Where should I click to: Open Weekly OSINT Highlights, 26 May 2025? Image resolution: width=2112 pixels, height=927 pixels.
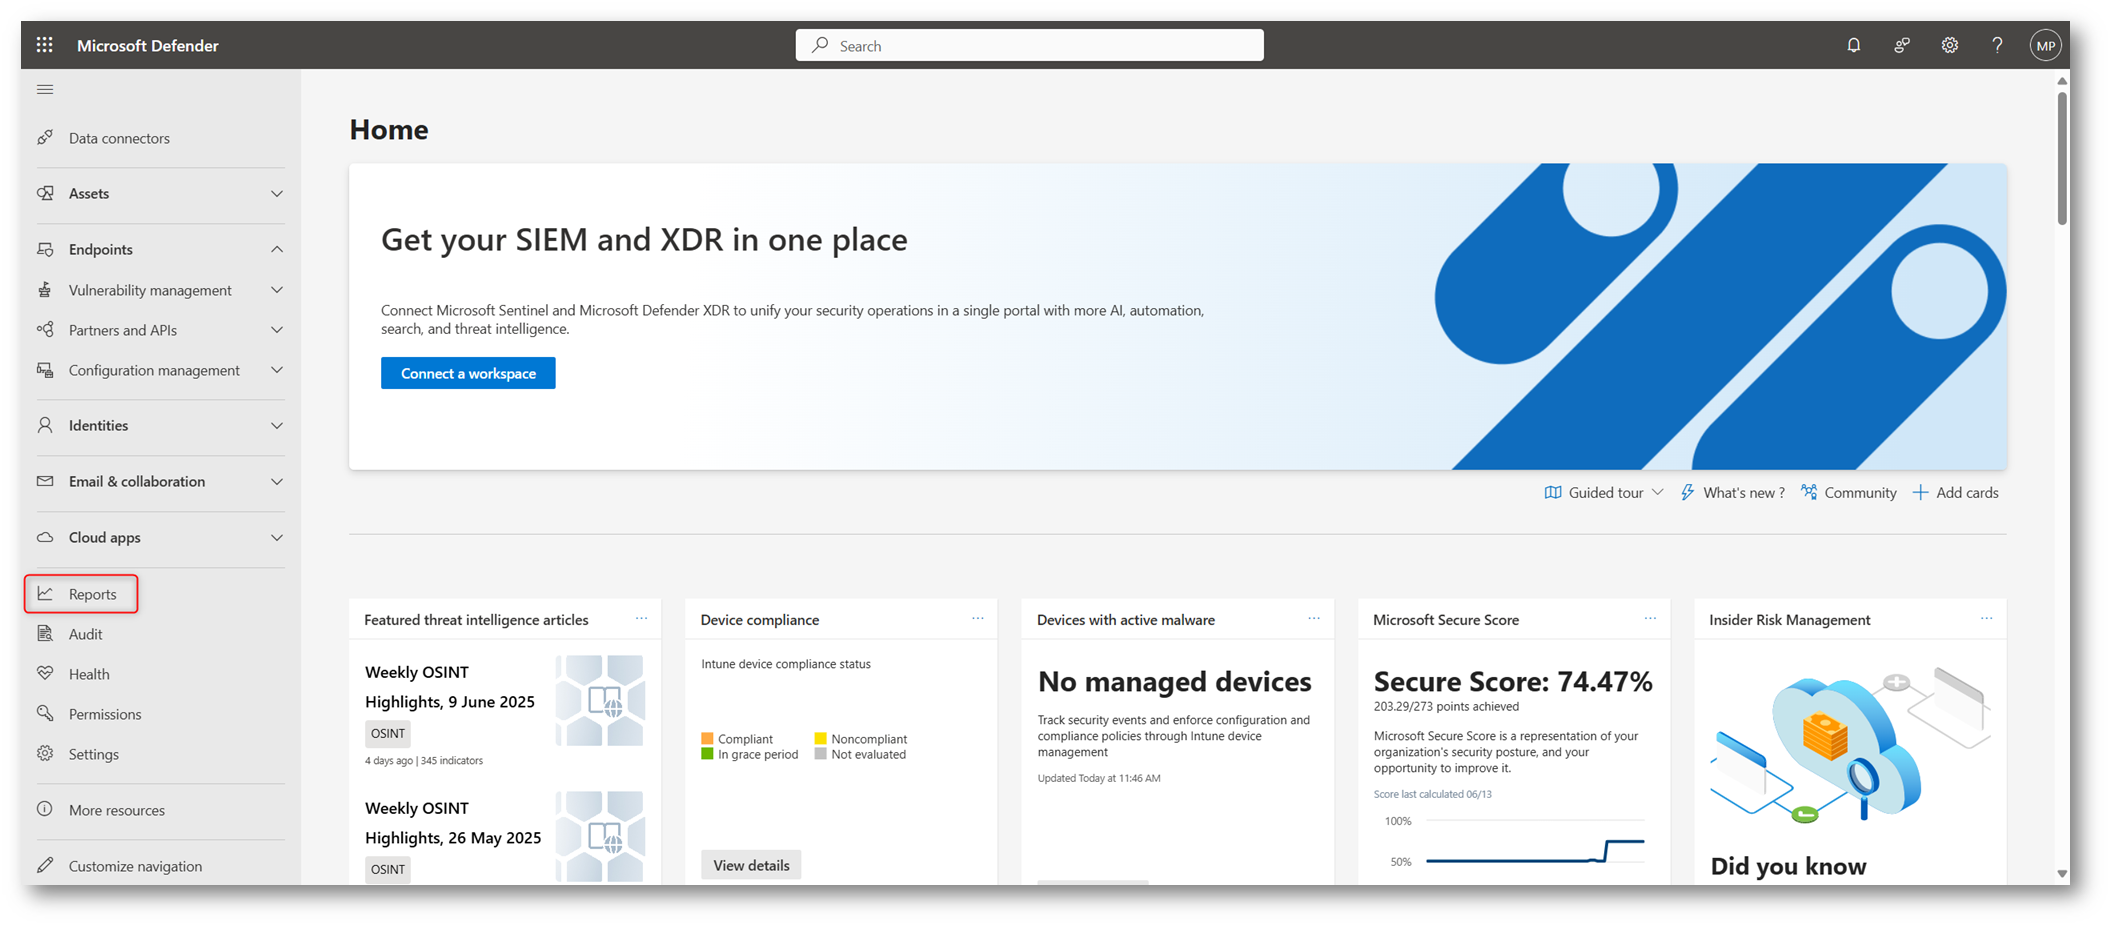(x=453, y=823)
